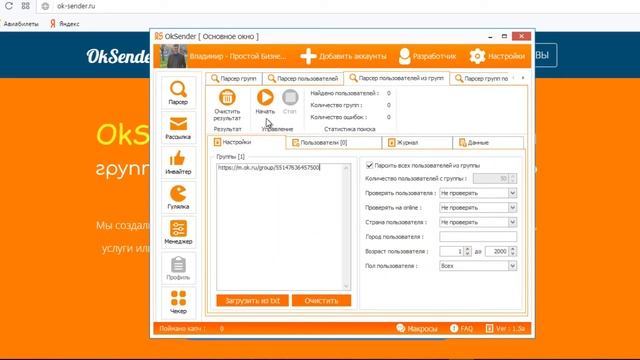Screen dimensions: 640x360
Task: Open the Пользователи [0] tab
Action: click(334, 142)
